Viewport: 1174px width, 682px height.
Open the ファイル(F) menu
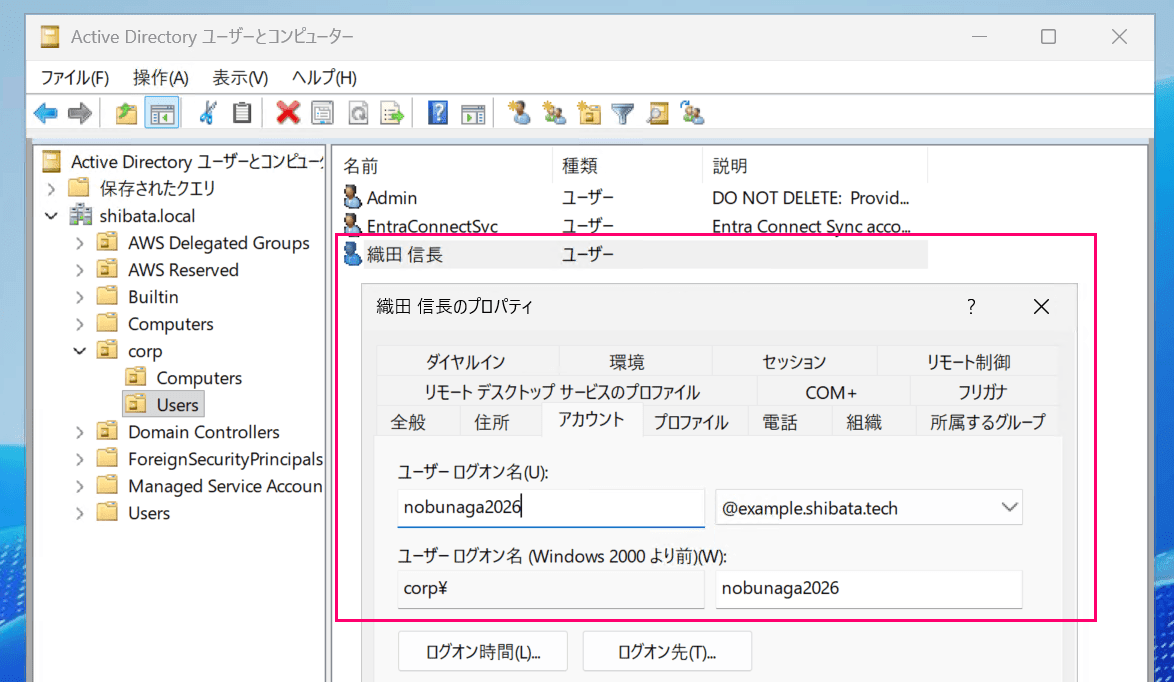coord(75,78)
